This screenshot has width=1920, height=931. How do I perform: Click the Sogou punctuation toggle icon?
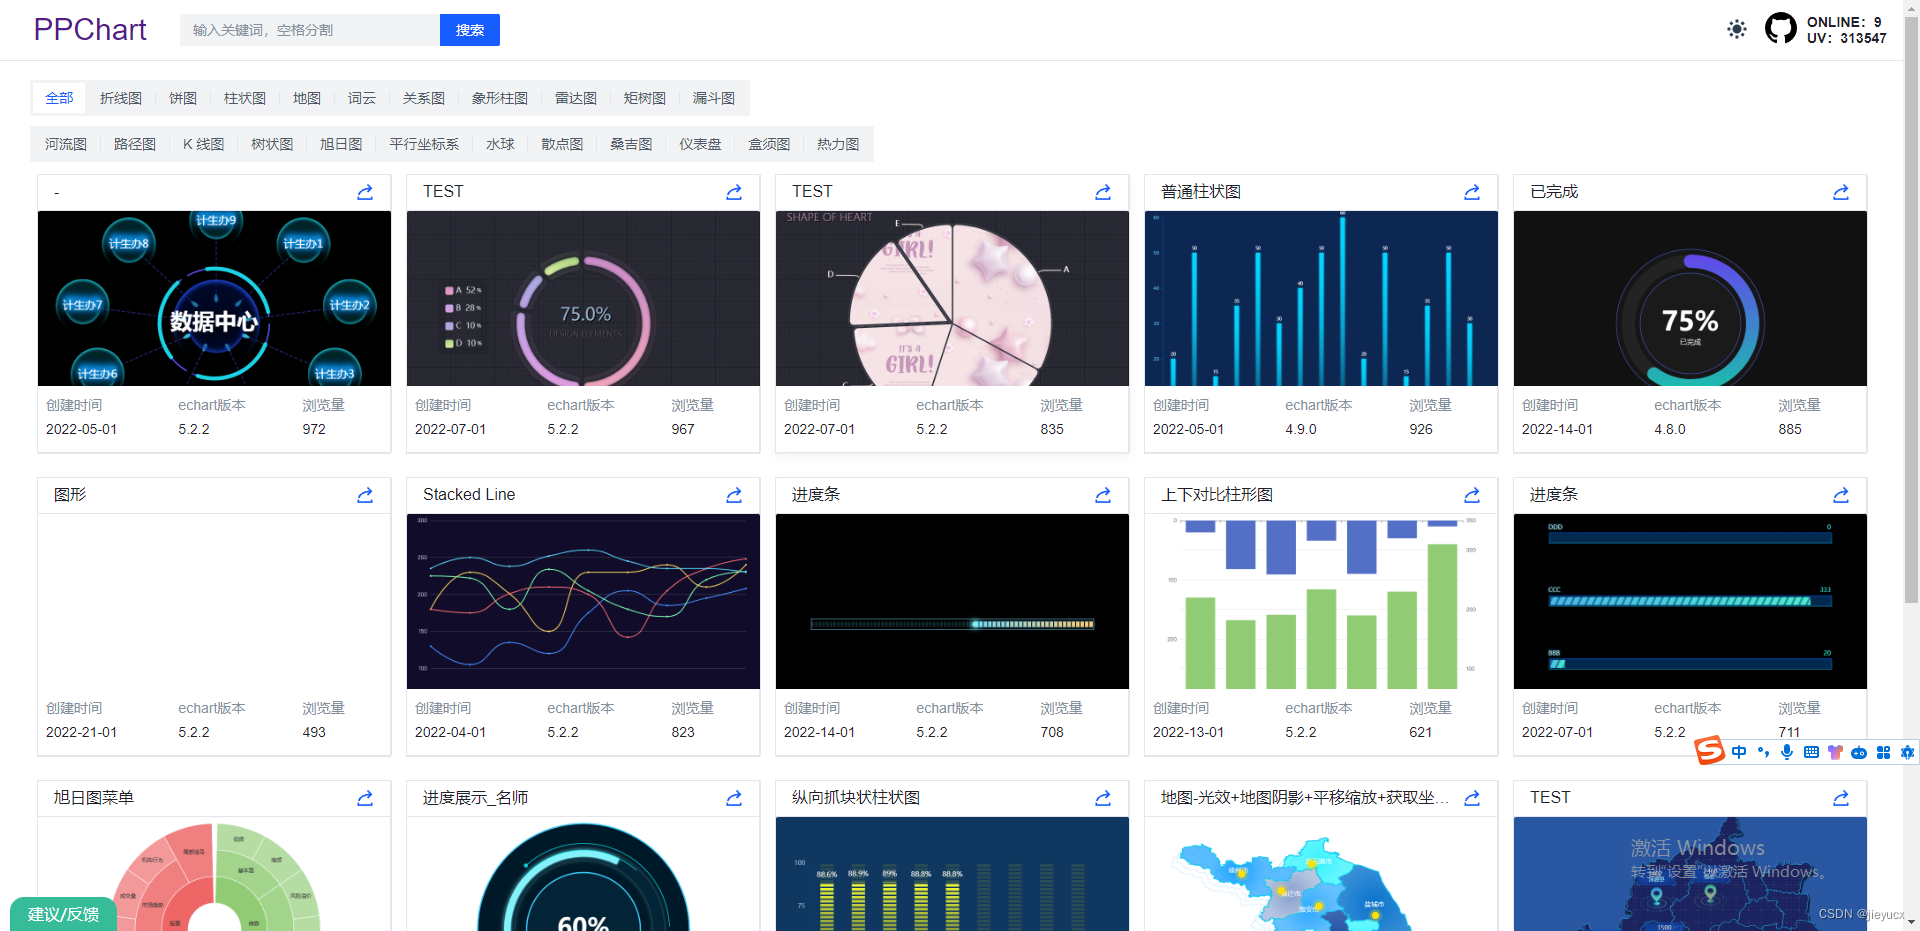coord(1763,752)
